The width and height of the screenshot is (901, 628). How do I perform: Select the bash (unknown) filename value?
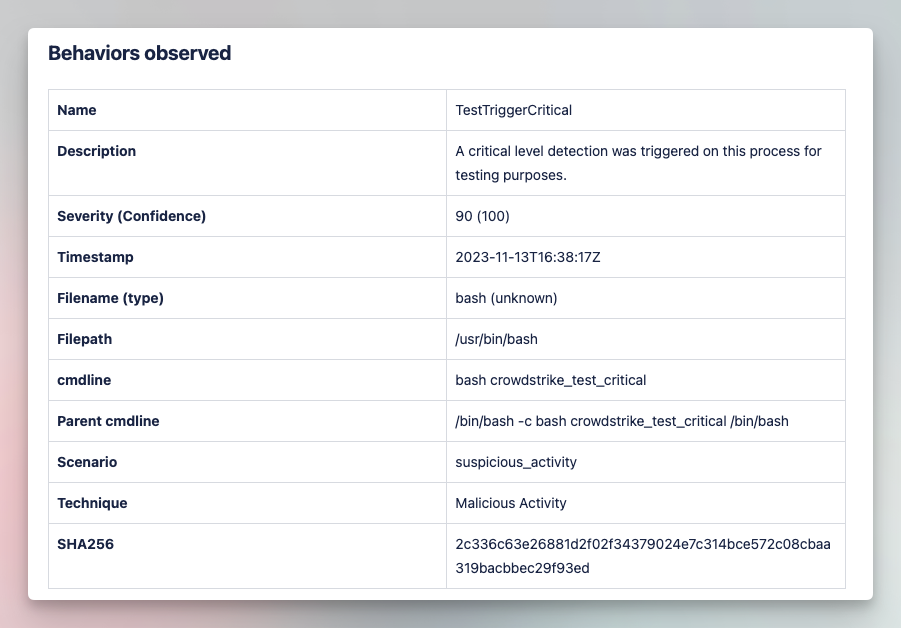(x=506, y=298)
